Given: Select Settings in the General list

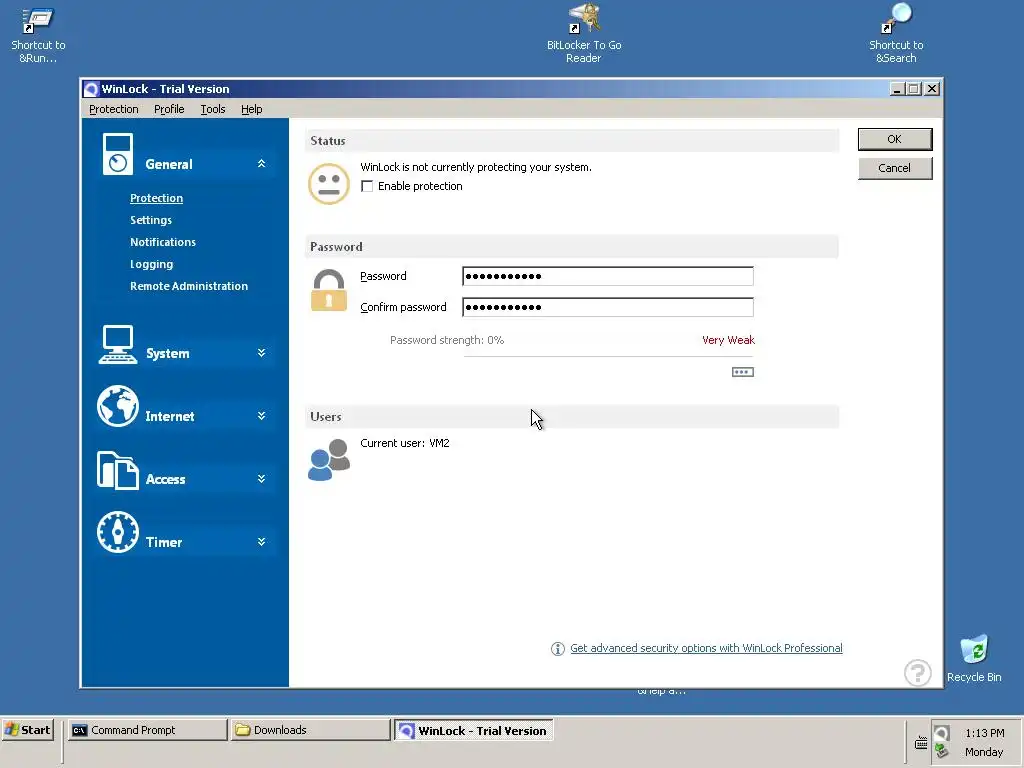Looking at the screenshot, I should [151, 220].
